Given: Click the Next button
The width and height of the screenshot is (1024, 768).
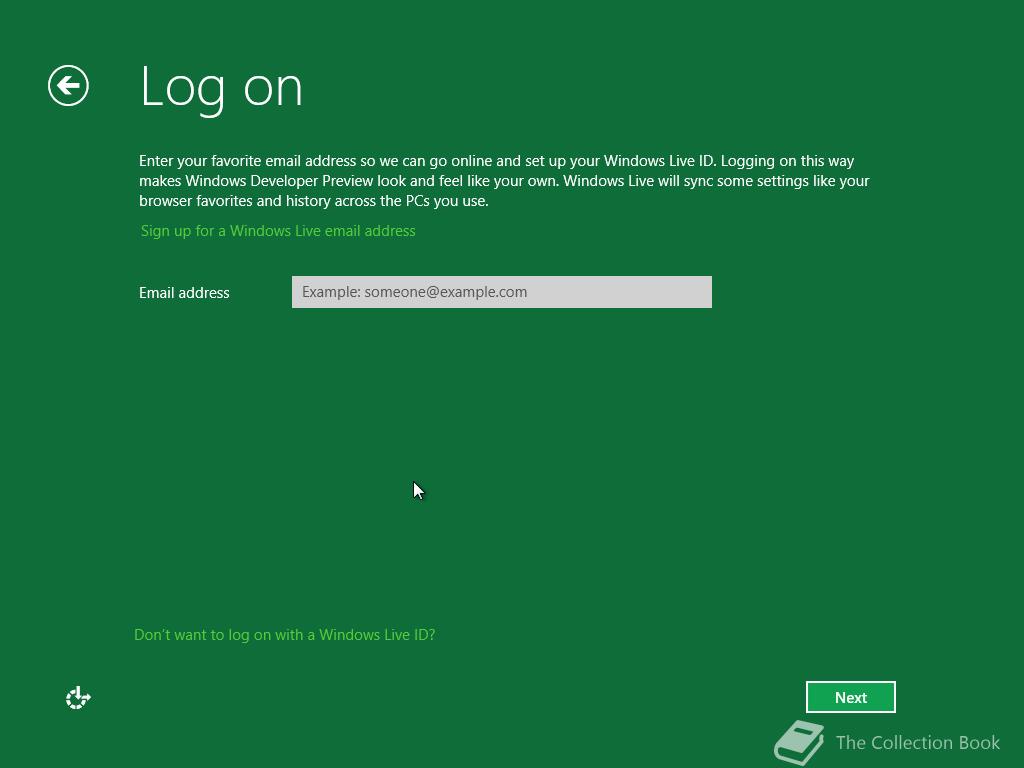Looking at the screenshot, I should pos(850,697).
